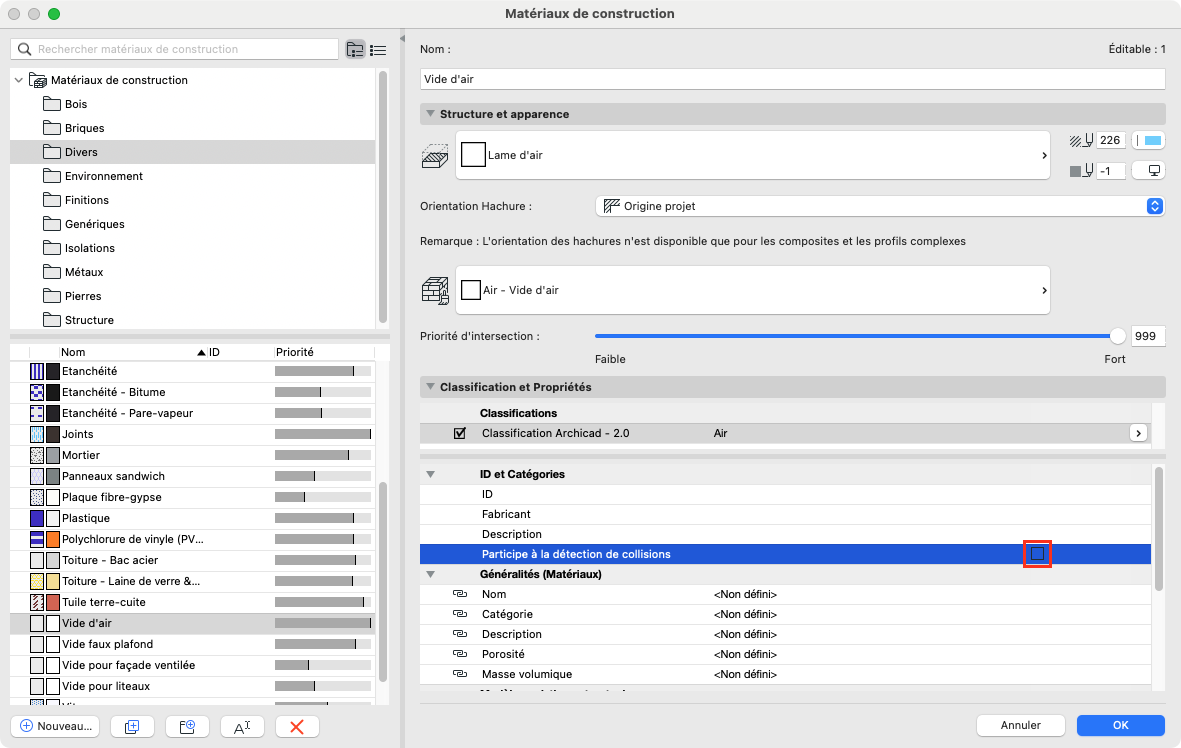The width and height of the screenshot is (1181, 748).
Task: Click the Annuler button
Action: [x=1021, y=725]
